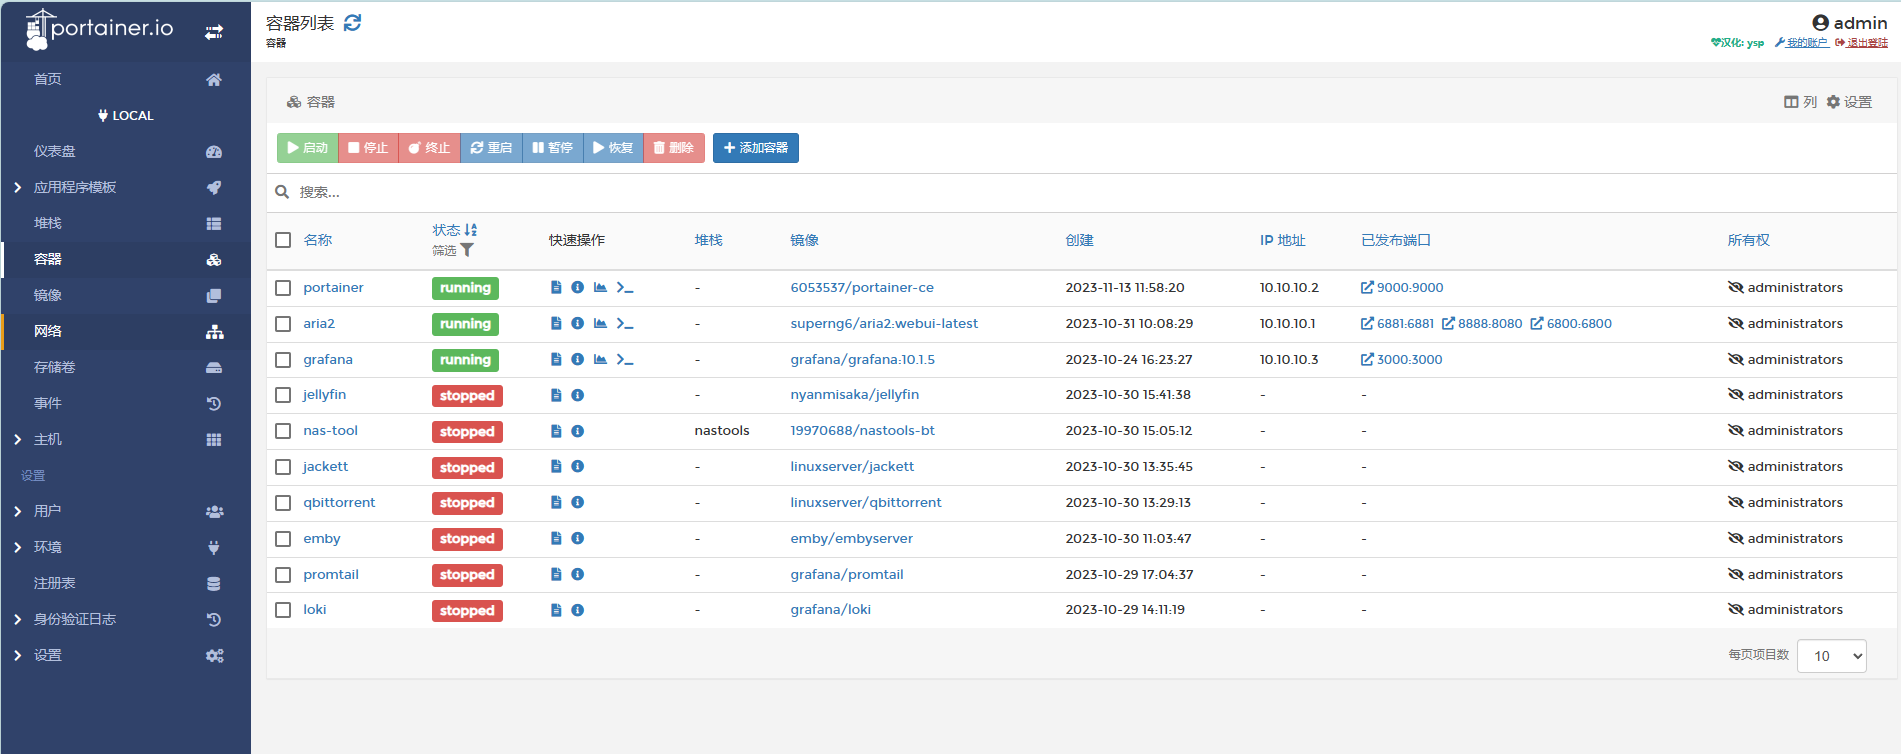The width and height of the screenshot is (1901, 754).
Task: Open inspect info icon for nas-tool container
Action: point(577,431)
